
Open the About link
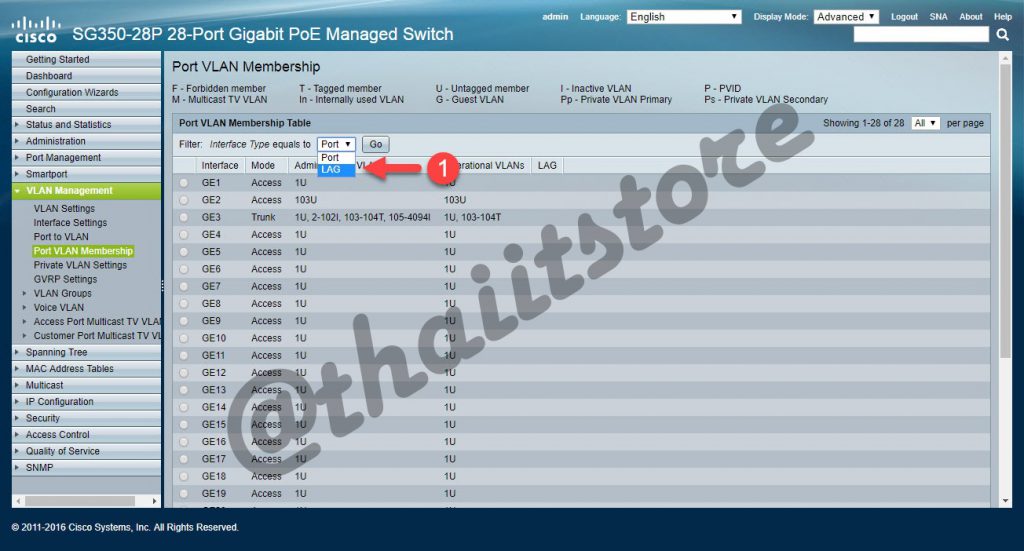click(x=970, y=17)
